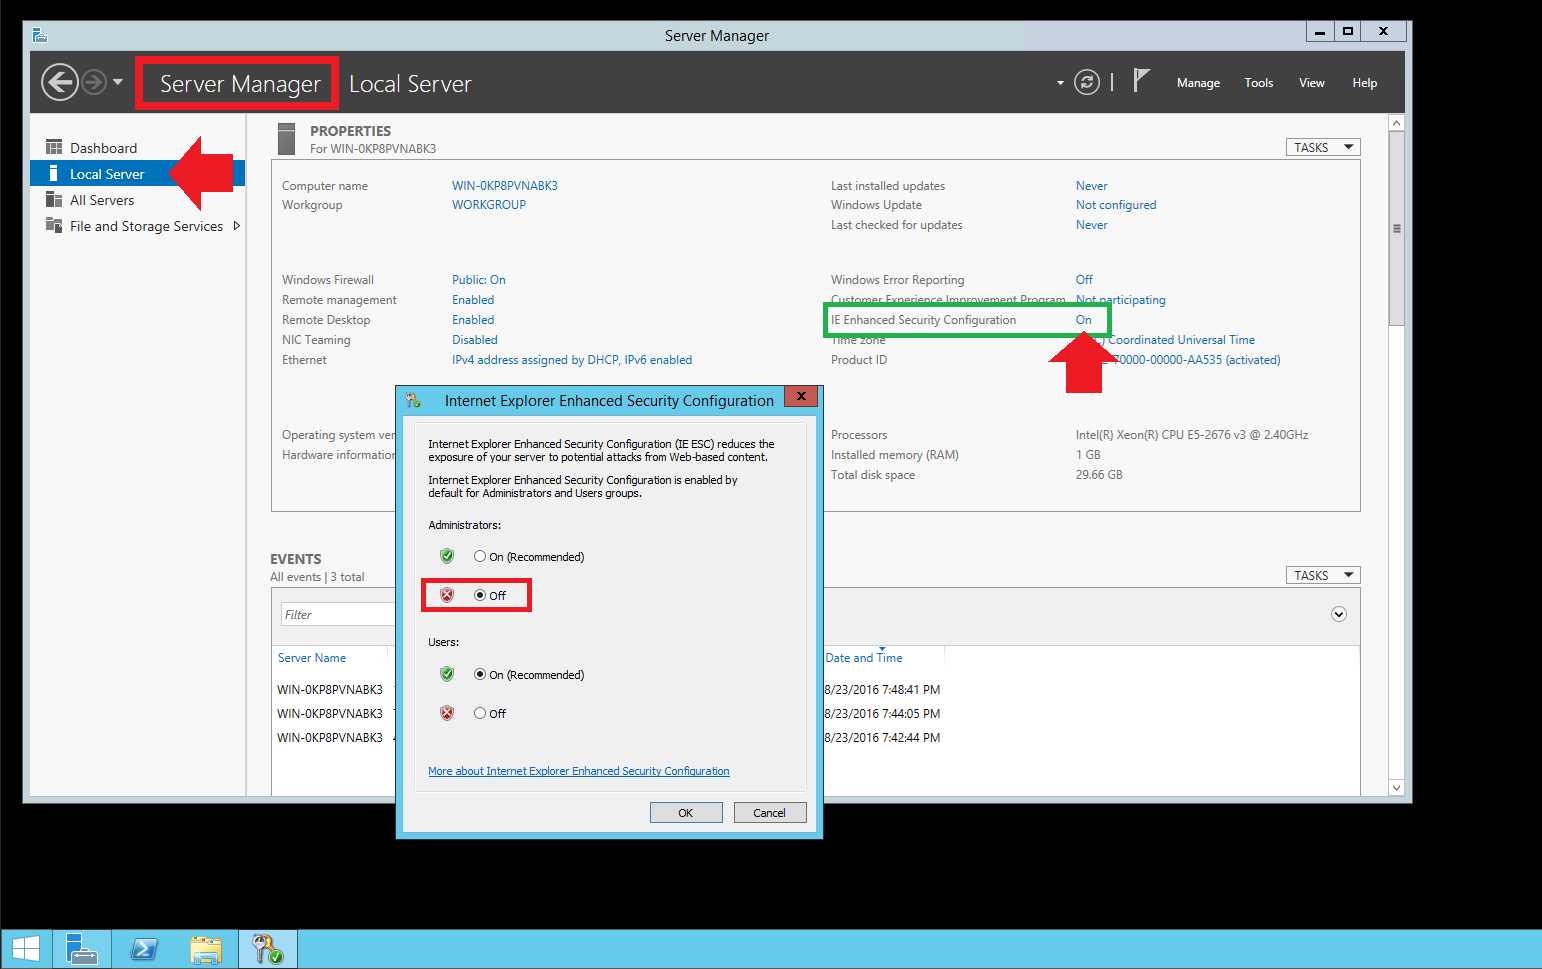Open 'More about Internet Explorer Enhanced Security Configuration' link
This screenshot has width=1542, height=969.
click(x=579, y=771)
